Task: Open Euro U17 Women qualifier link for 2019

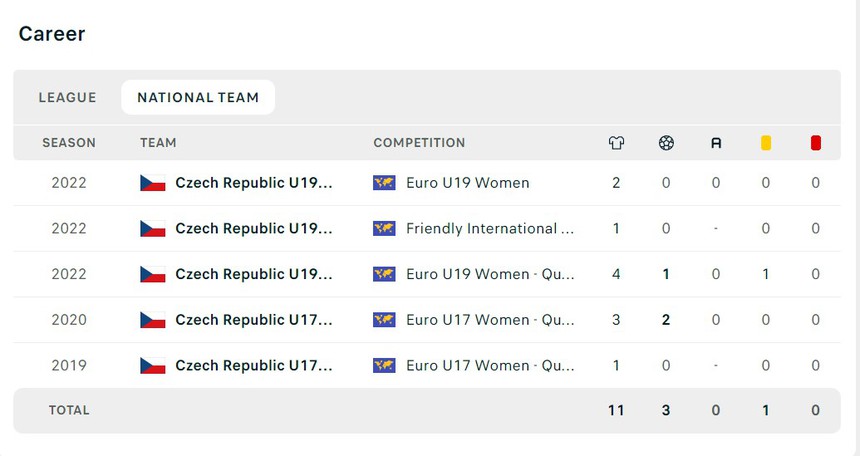Action: (x=490, y=366)
